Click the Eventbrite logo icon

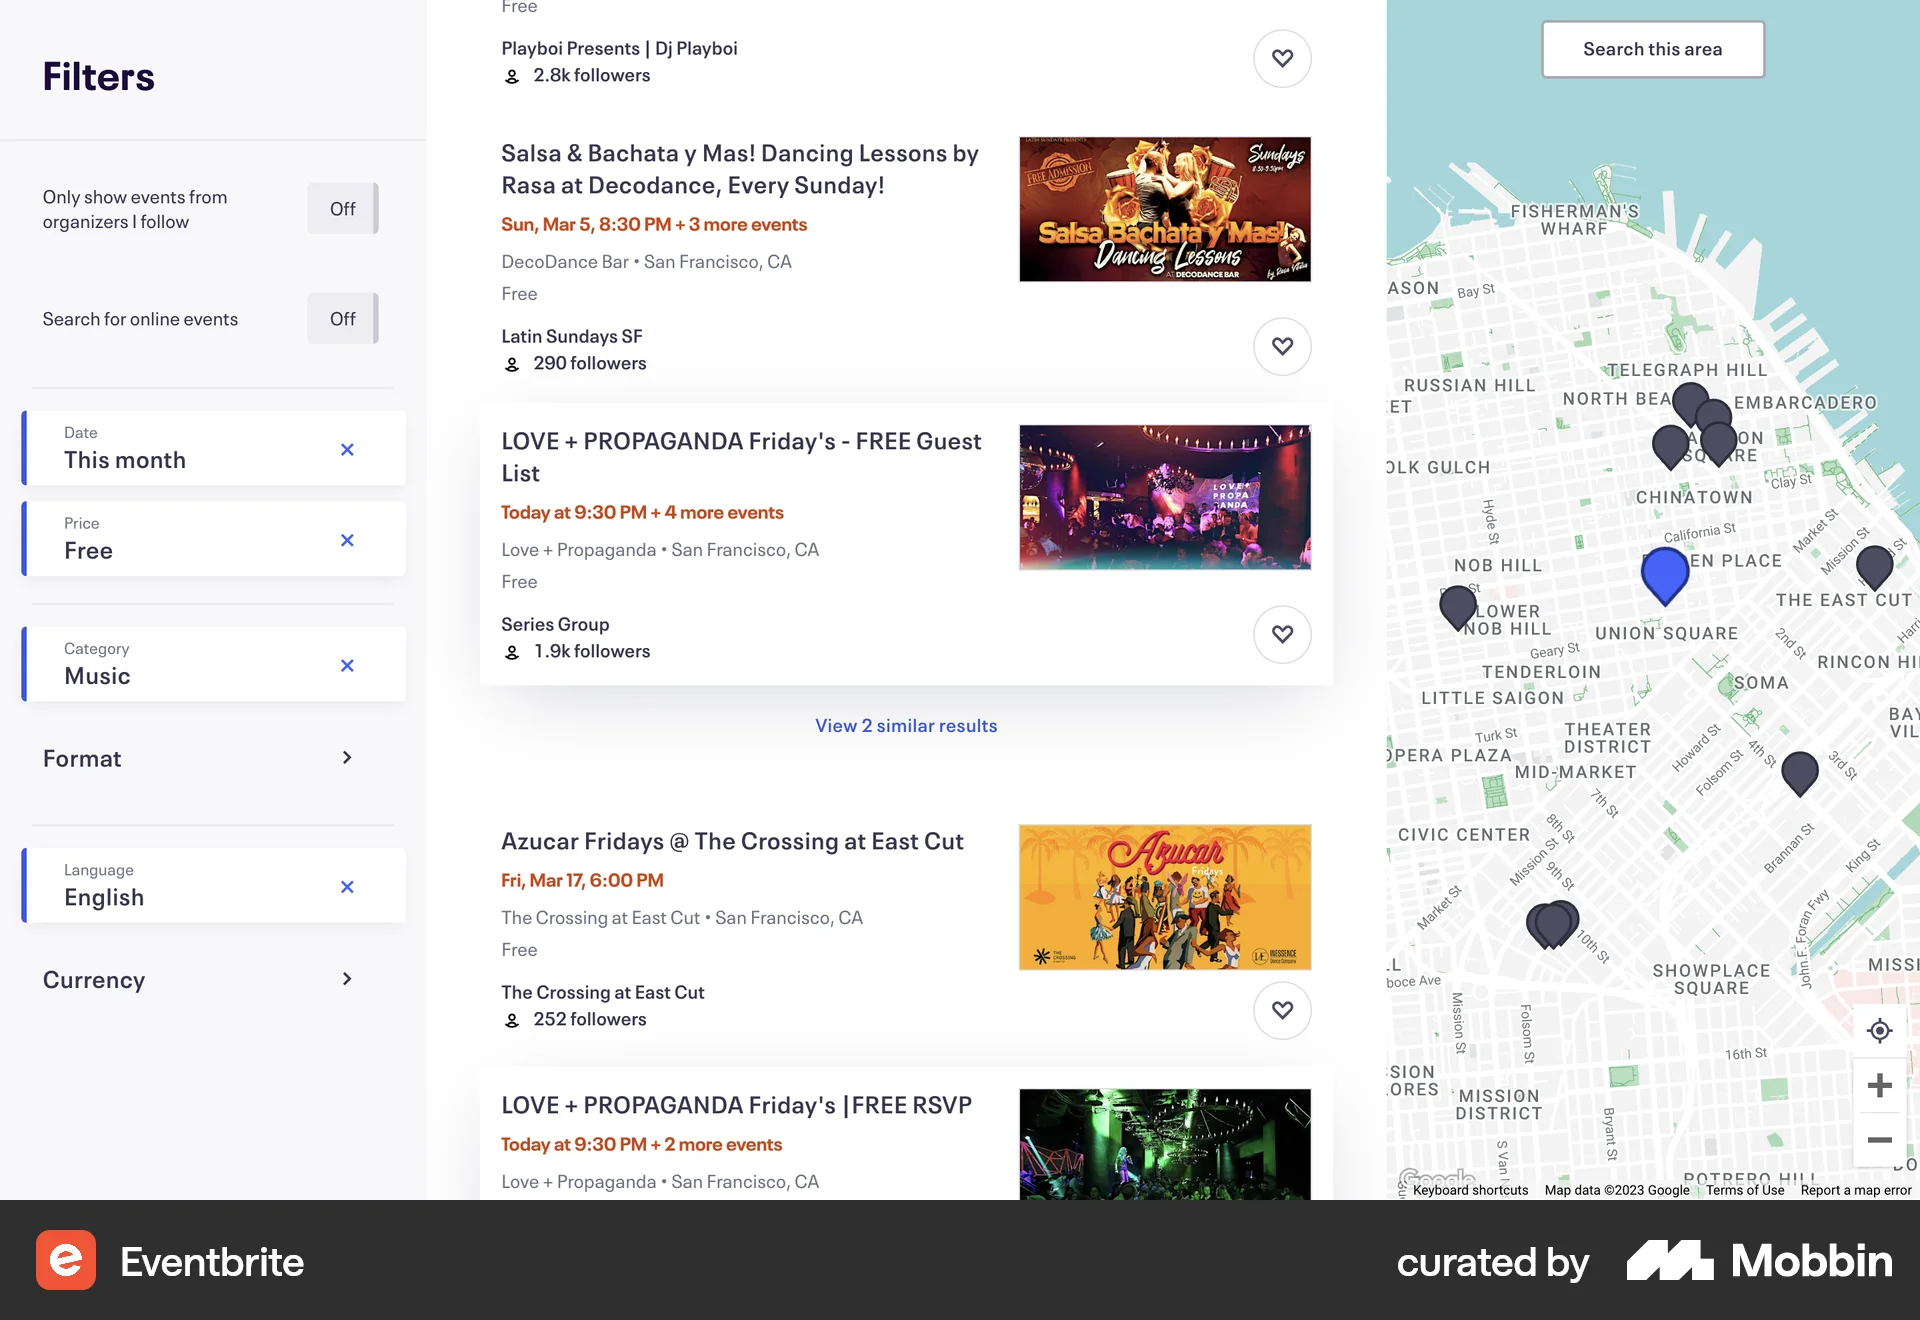pos(66,1262)
